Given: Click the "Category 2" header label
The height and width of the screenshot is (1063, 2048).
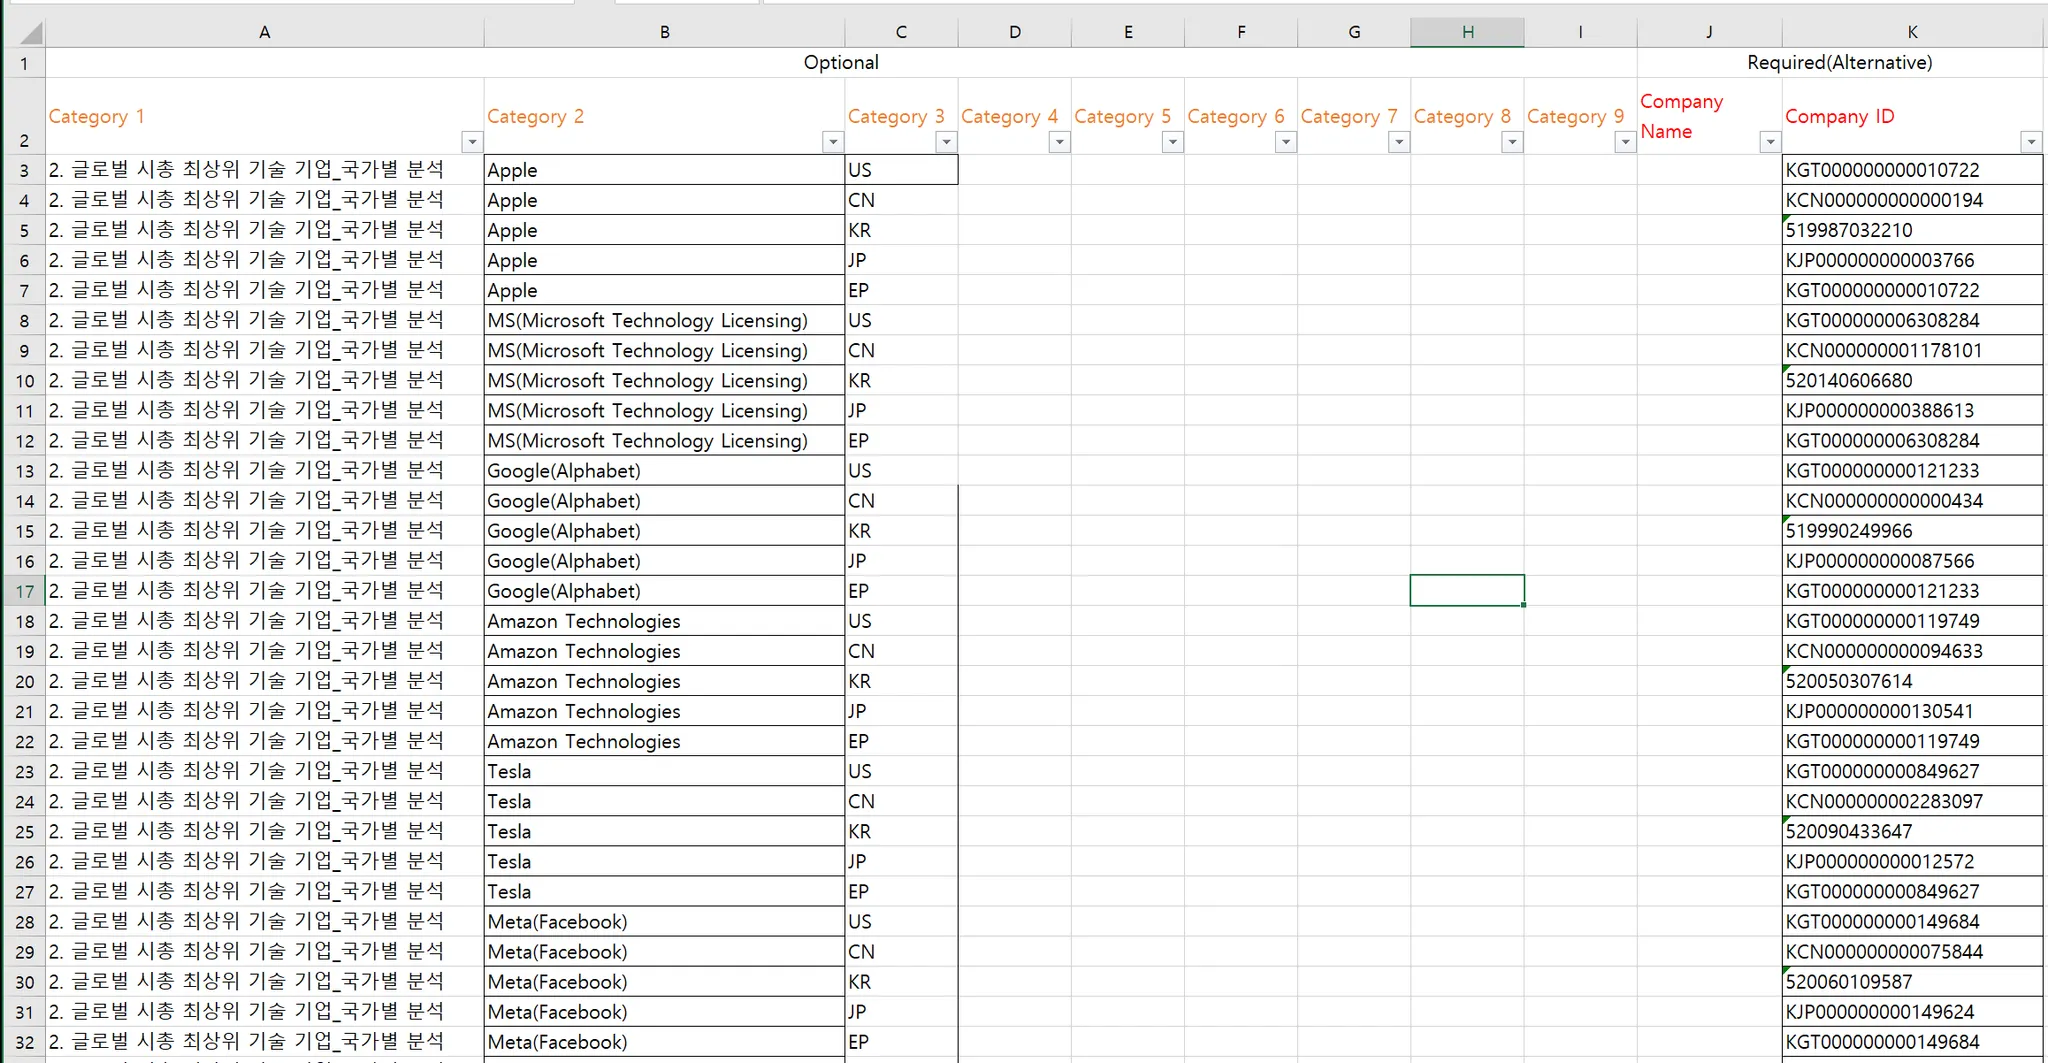Looking at the screenshot, I should [536, 117].
